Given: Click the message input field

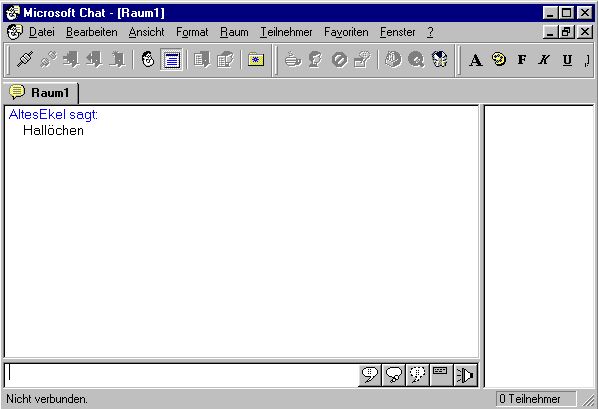Looking at the screenshot, I should pyautogui.click(x=182, y=375).
